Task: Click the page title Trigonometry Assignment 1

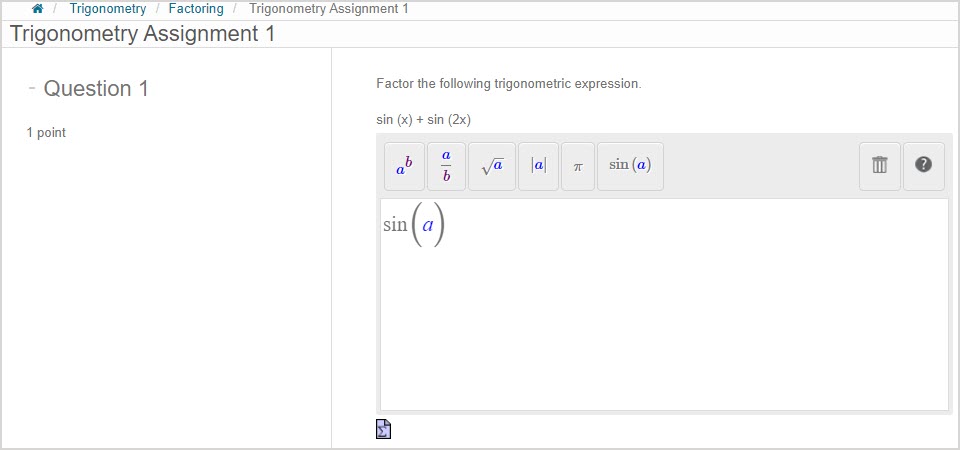Action: (x=142, y=34)
